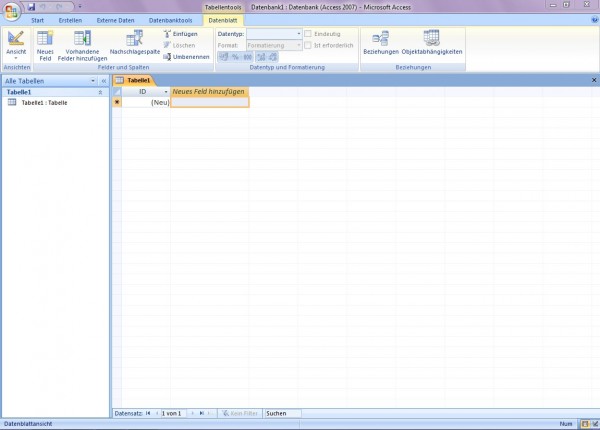Click the ID column header

click(x=142, y=92)
